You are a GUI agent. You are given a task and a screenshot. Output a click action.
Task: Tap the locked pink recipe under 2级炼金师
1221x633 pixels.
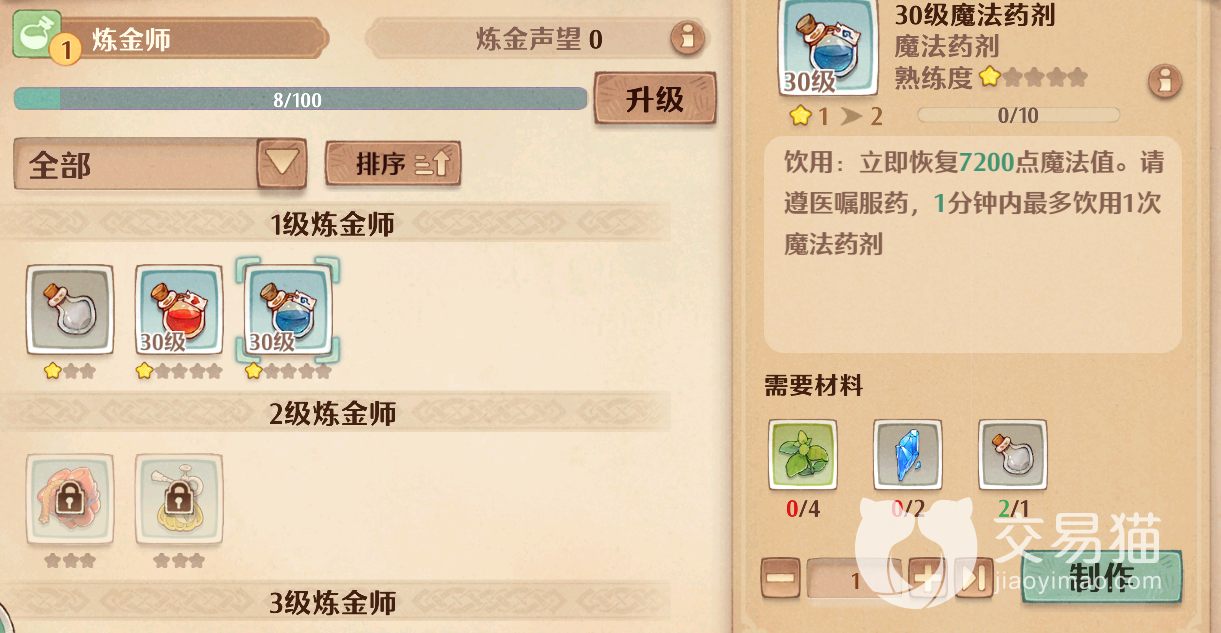(70, 498)
